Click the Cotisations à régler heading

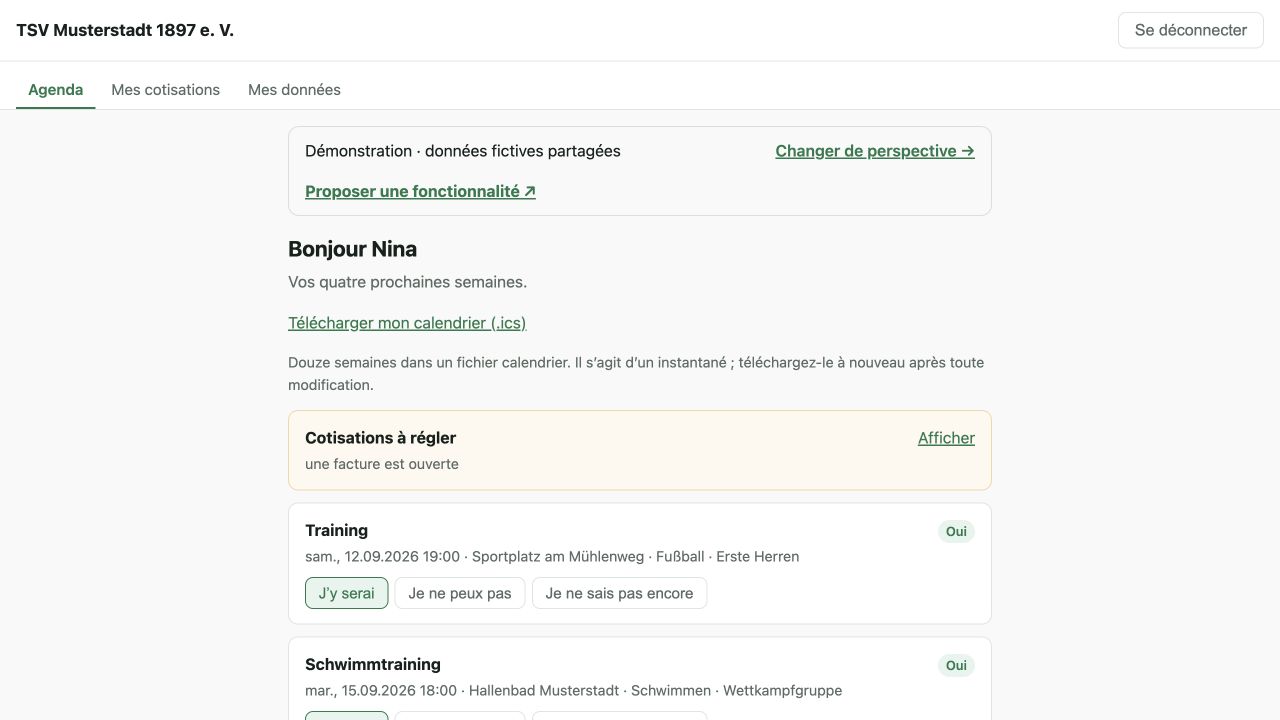380,438
